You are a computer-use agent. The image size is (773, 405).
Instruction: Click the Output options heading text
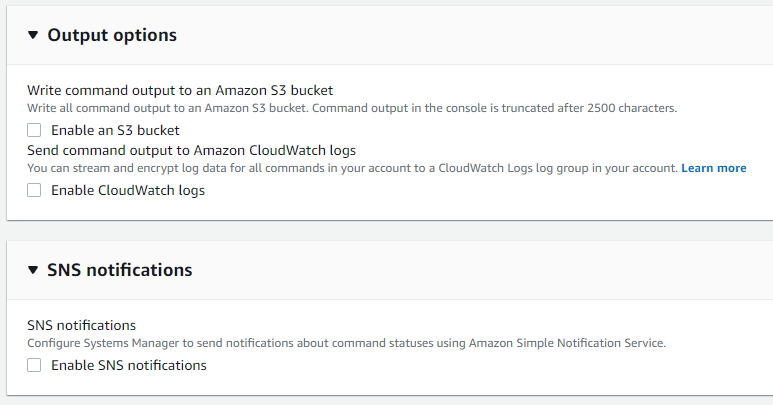[112, 35]
